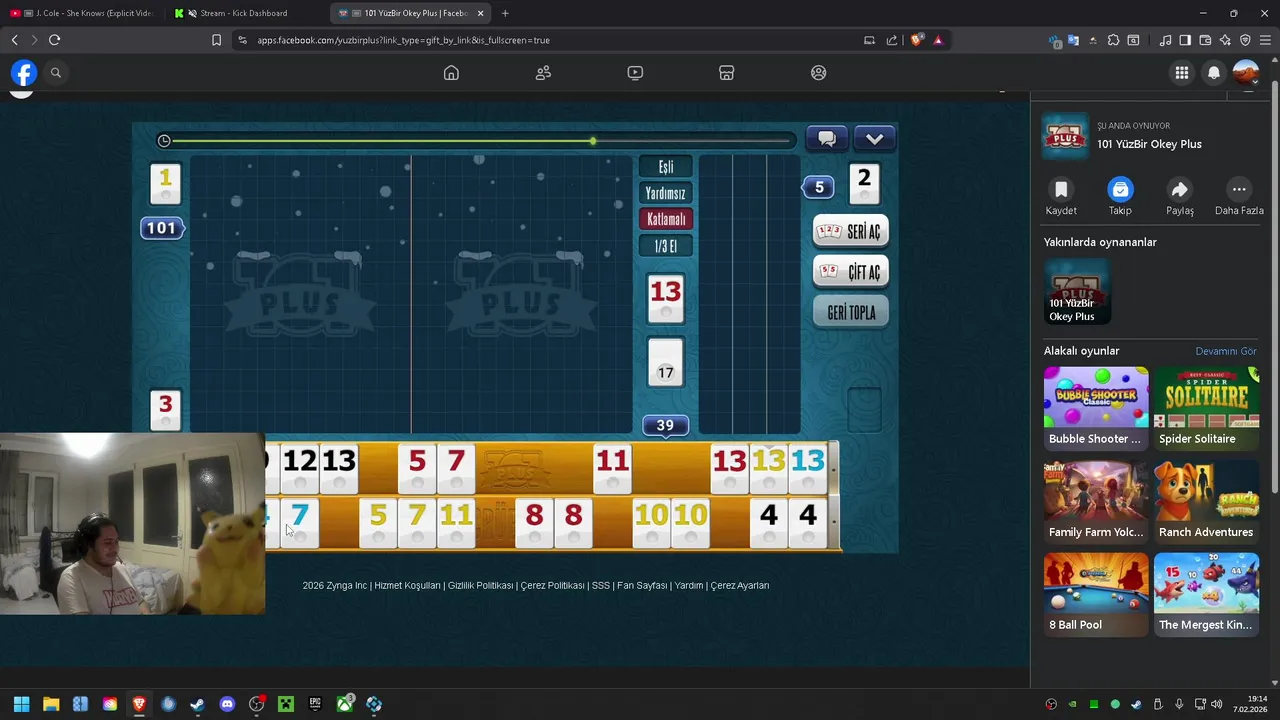Open 8 Ball Pool game card
1280x720 pixels.
click(1096, 594)
